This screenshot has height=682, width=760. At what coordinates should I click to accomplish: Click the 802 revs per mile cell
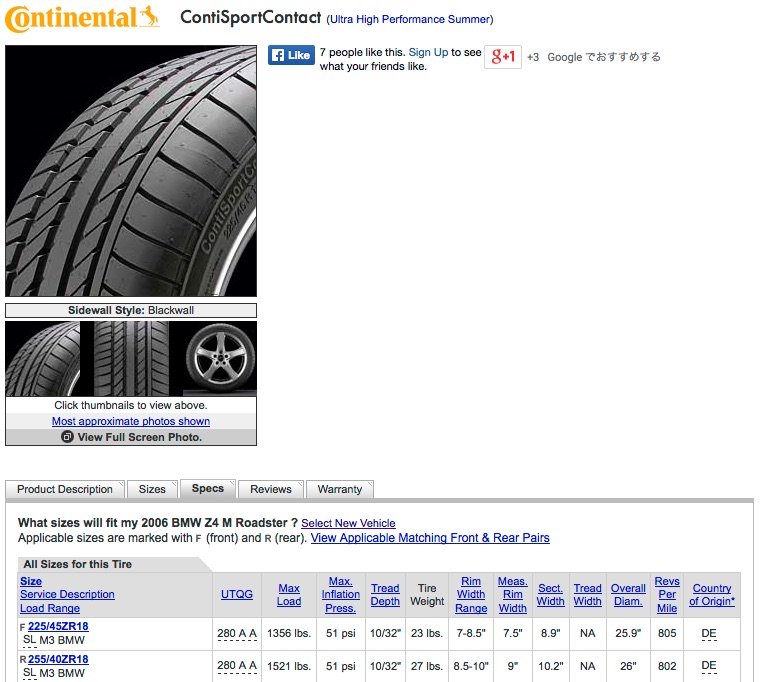point(667,666)
